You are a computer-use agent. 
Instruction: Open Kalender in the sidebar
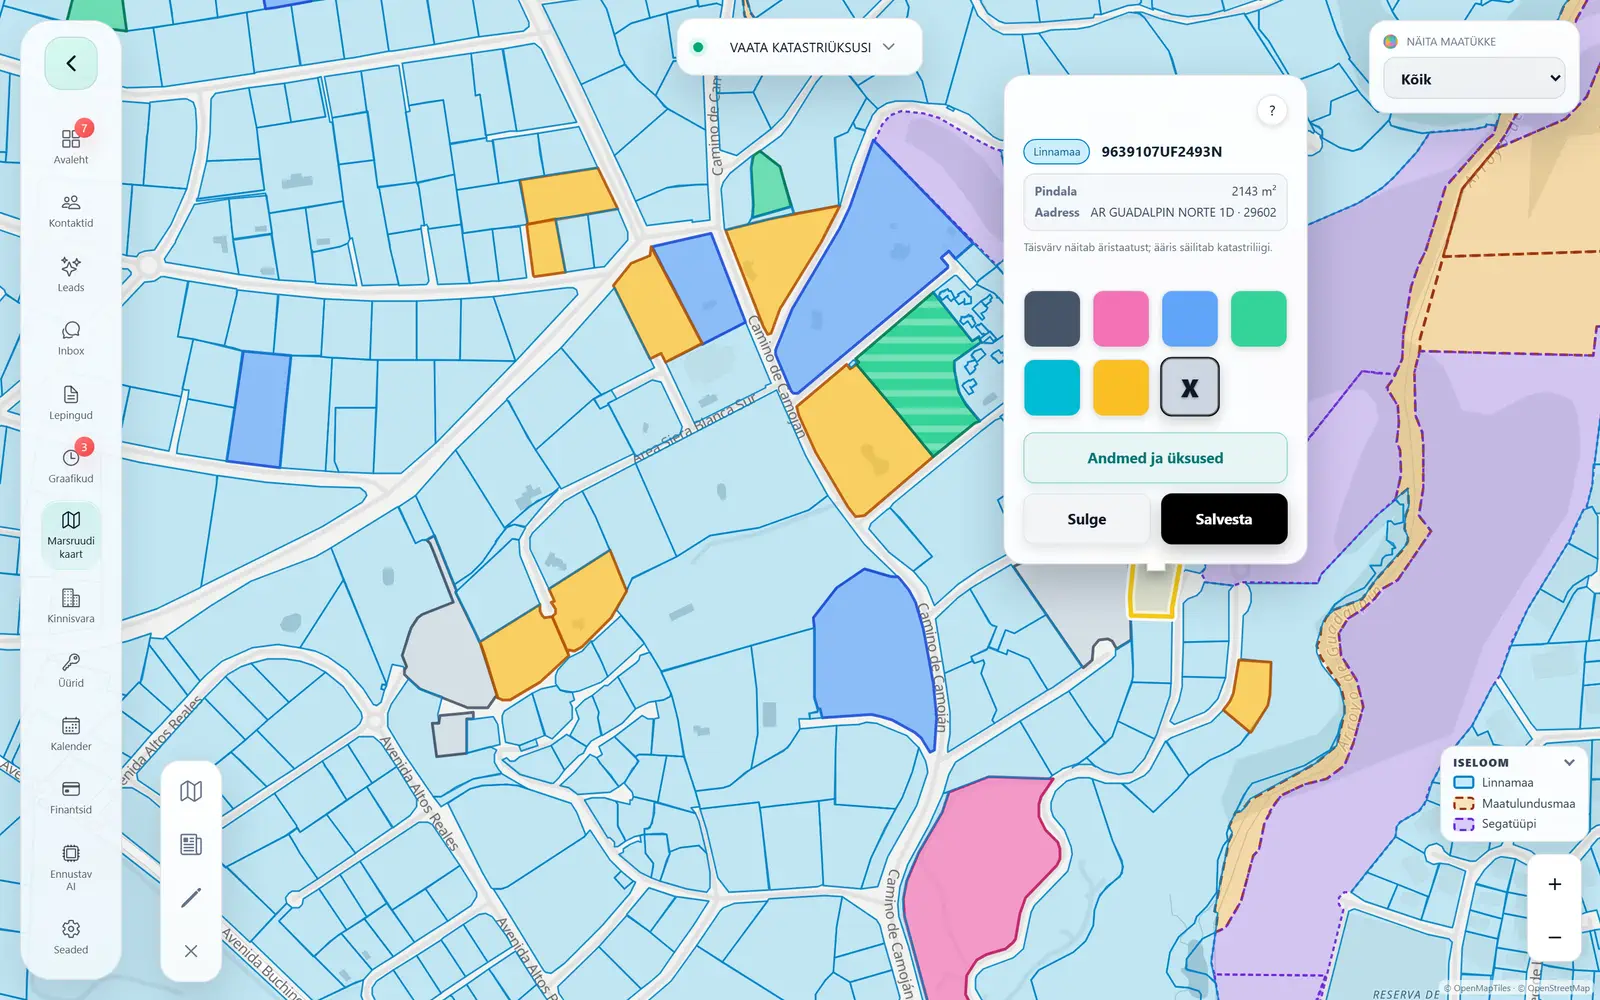pos(71,733)
